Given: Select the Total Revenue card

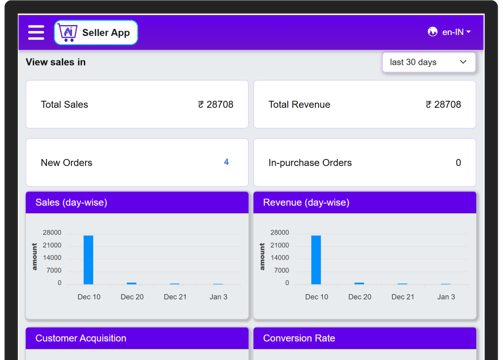Looking at the screenshot, I should pyautogui.click(x=365, y=104).
